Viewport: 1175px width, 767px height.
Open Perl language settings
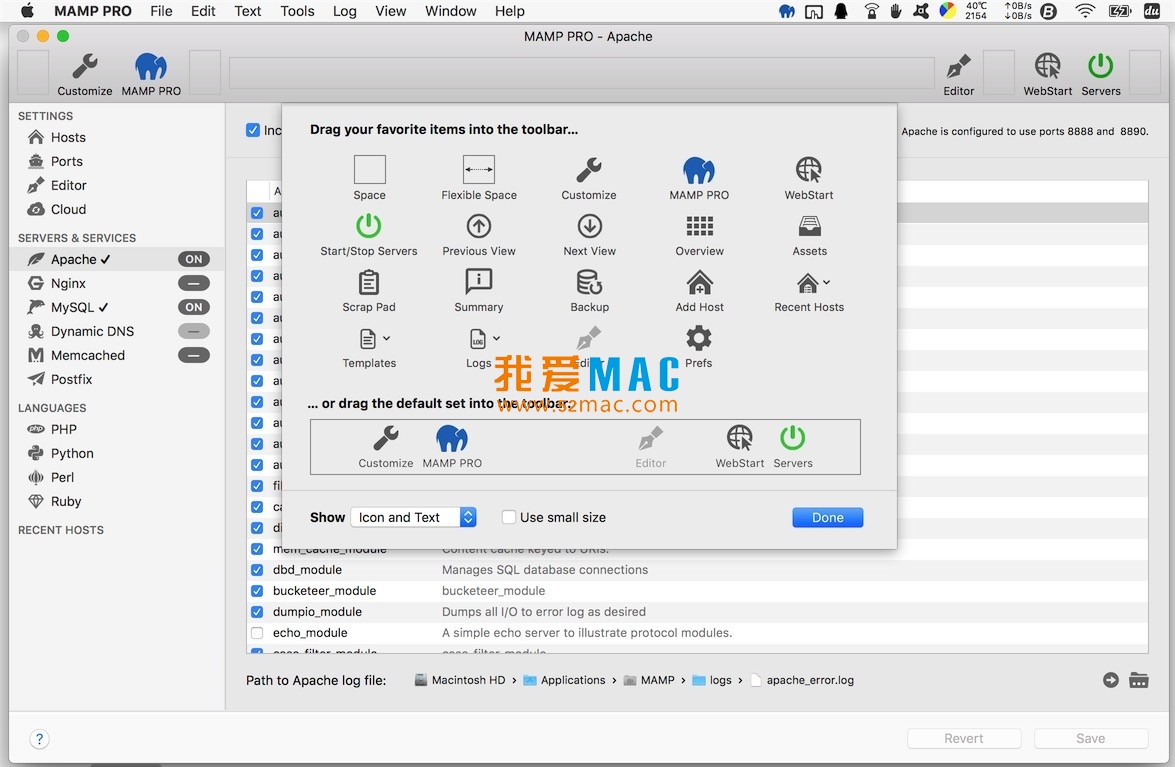(62, 477)
